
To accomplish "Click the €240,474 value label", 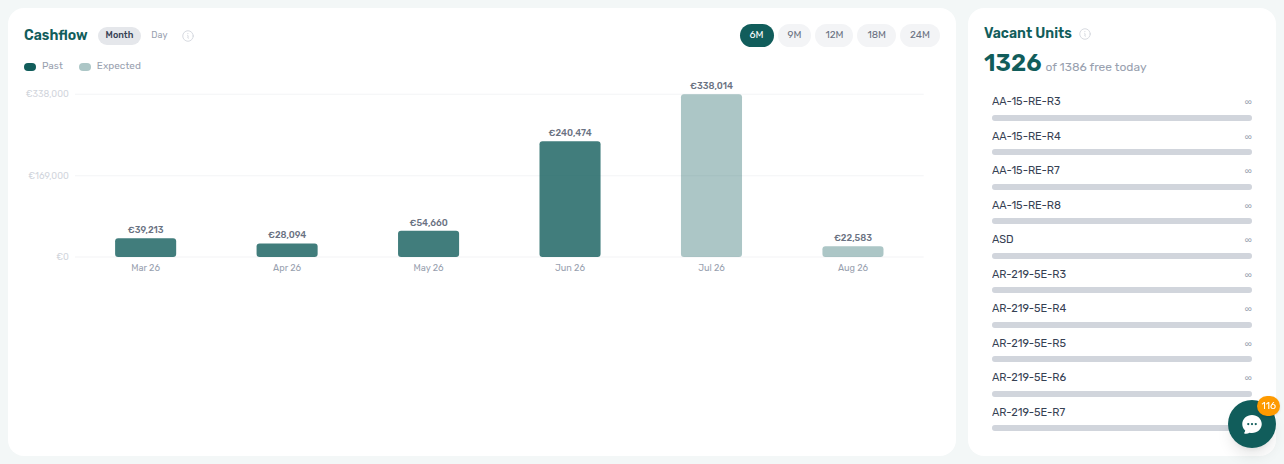I will click(570, 132).
